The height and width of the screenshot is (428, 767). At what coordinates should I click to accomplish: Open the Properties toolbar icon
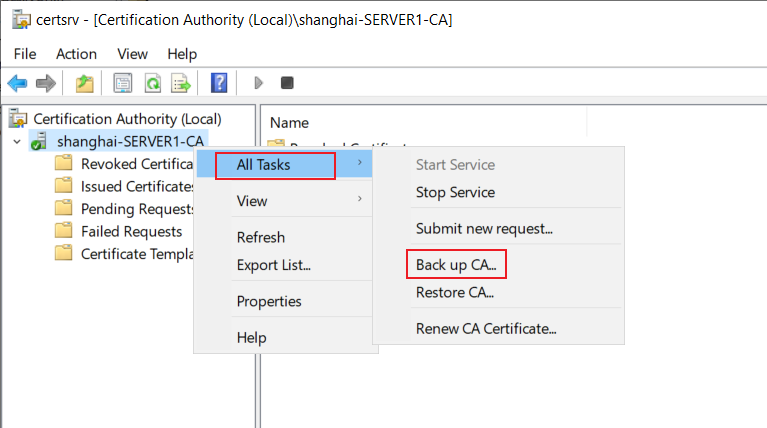[123, 83]
